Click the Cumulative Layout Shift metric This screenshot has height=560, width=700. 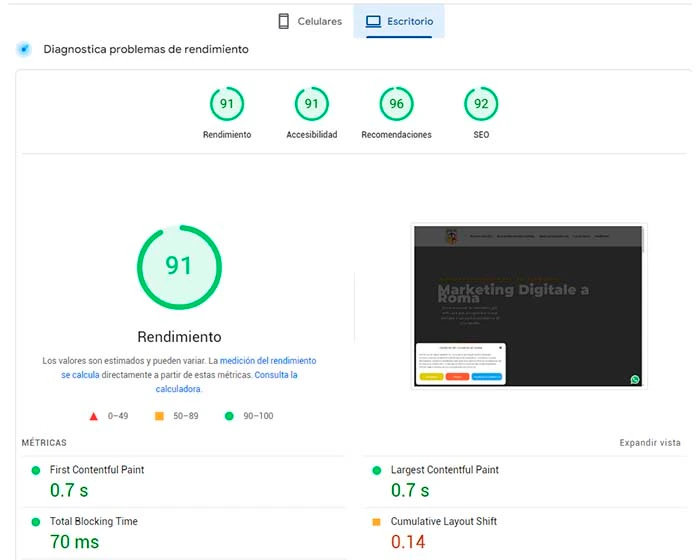tap(443, 522)
